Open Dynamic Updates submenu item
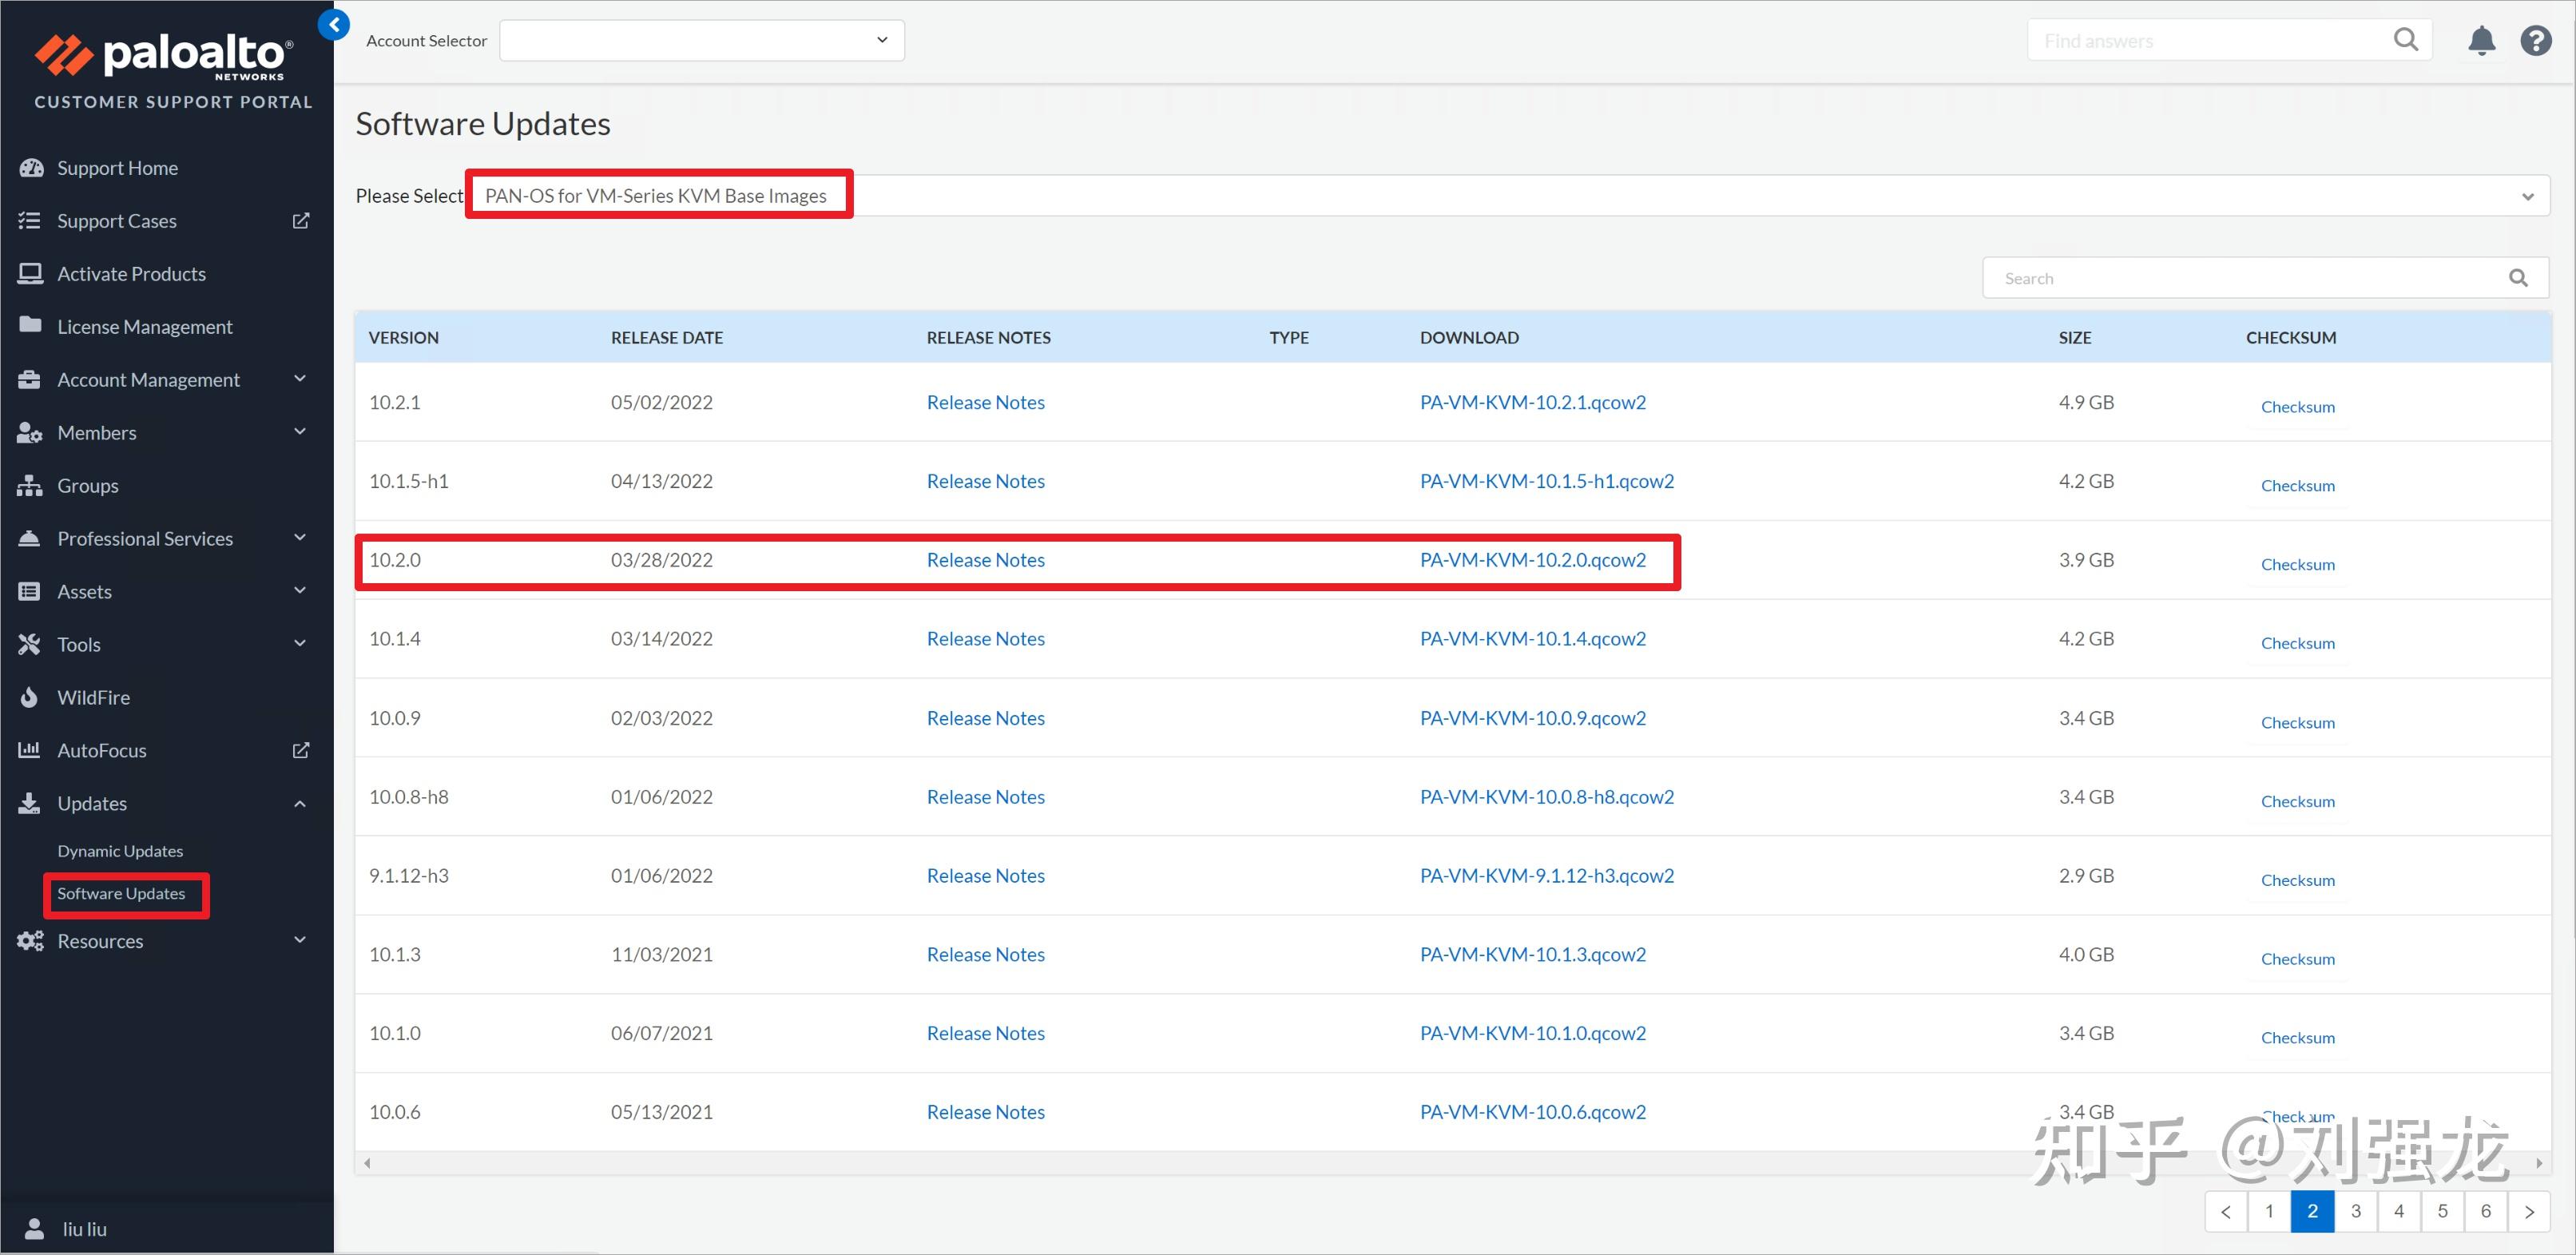The image size is (2576, 1255). pyautogui.click(x=120, y=850)
